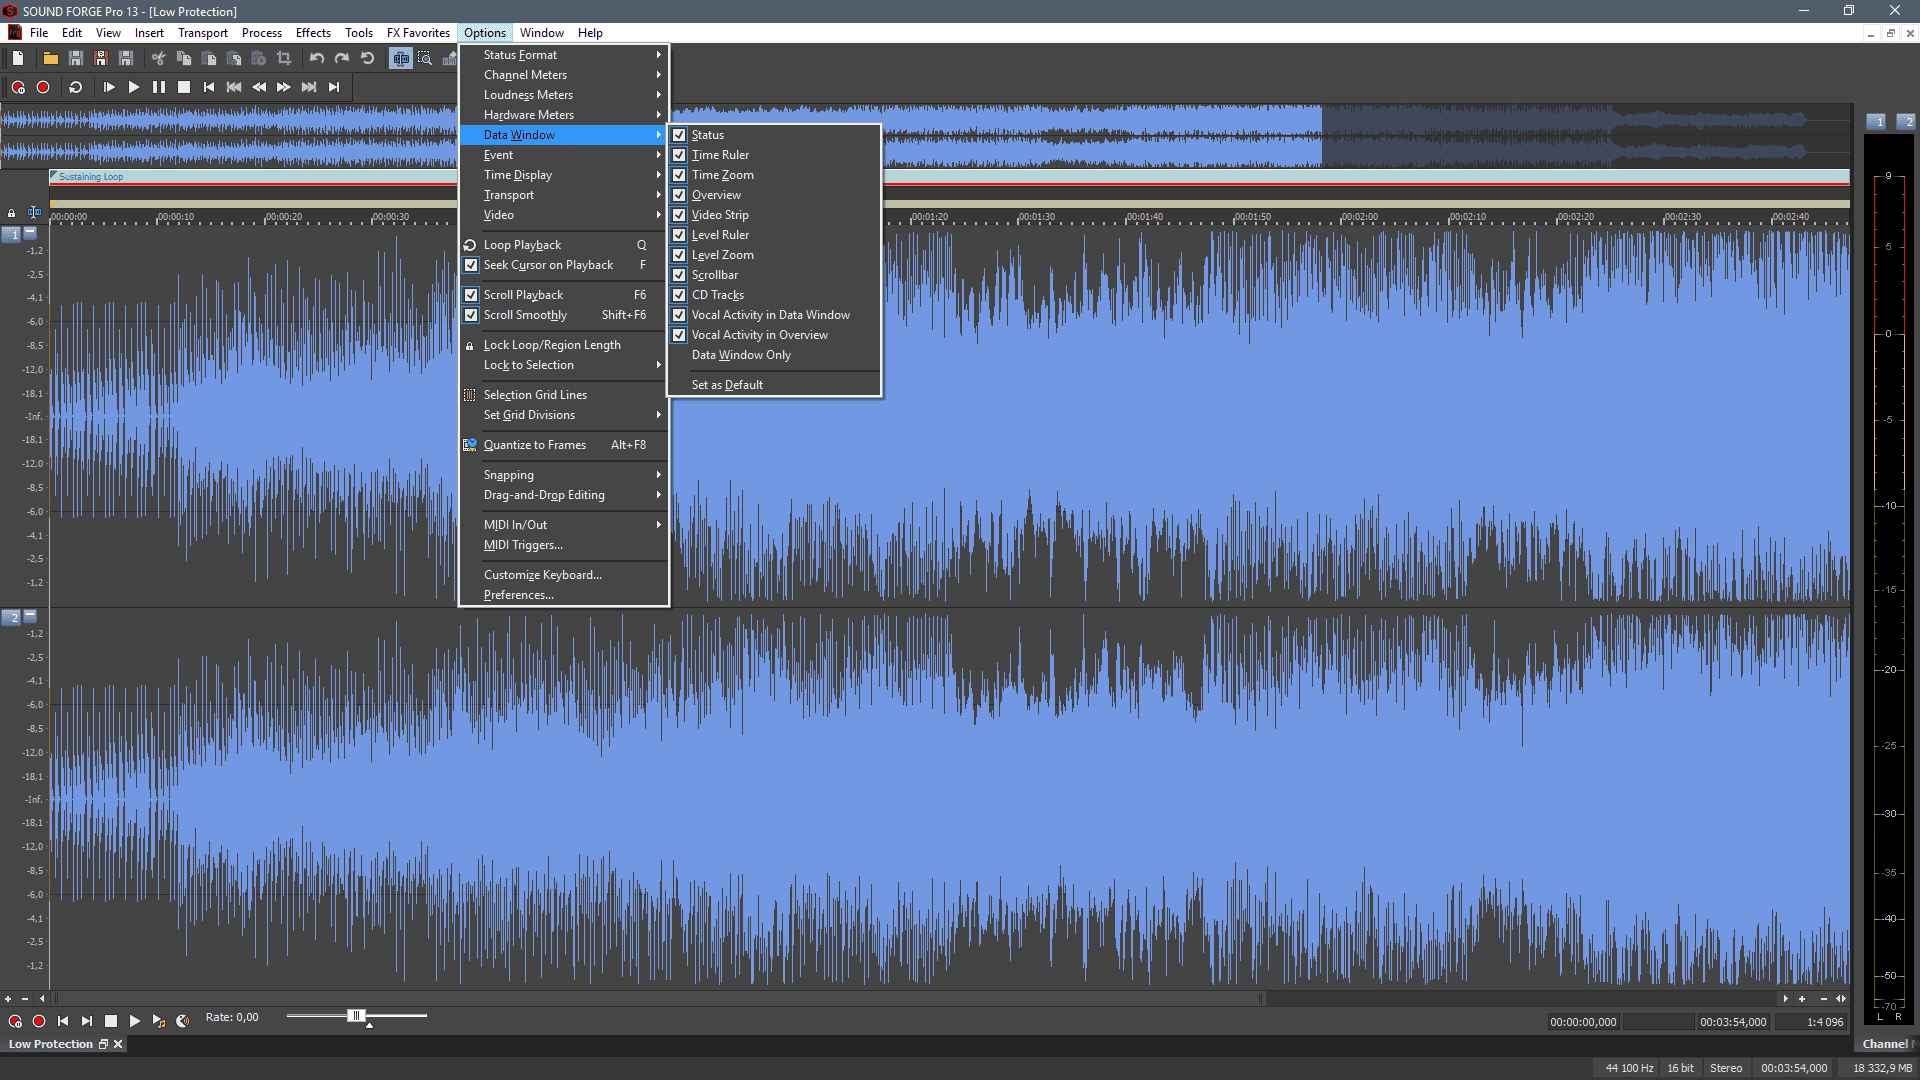Open the Effects menu

[x=313, y=33]
